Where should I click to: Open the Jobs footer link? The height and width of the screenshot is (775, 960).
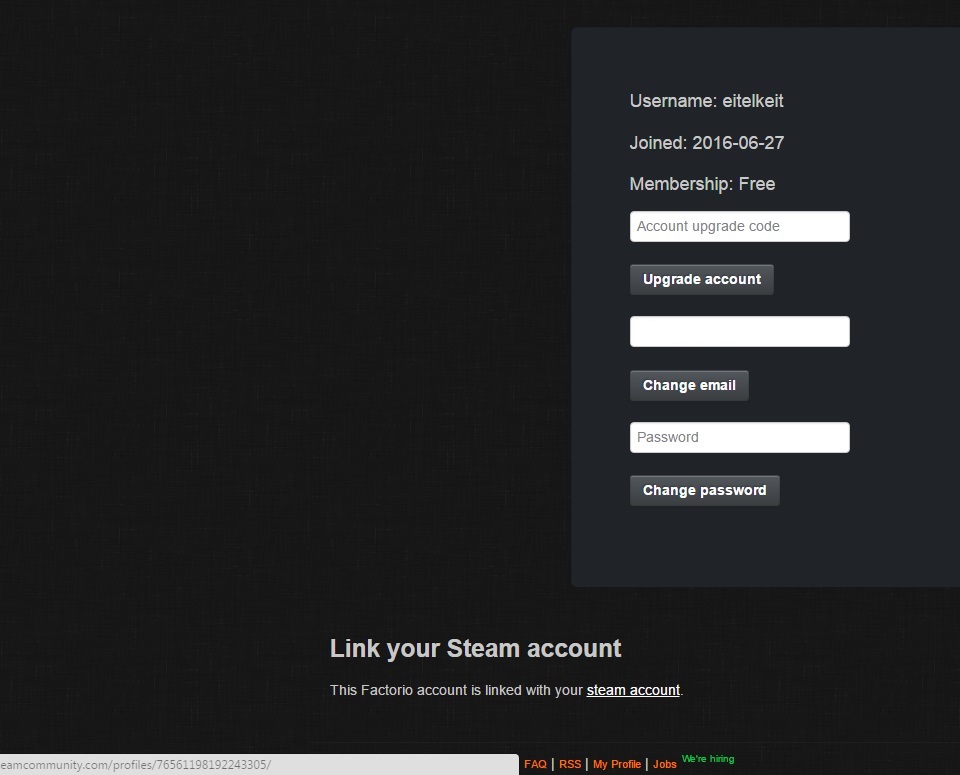point(664,764)
